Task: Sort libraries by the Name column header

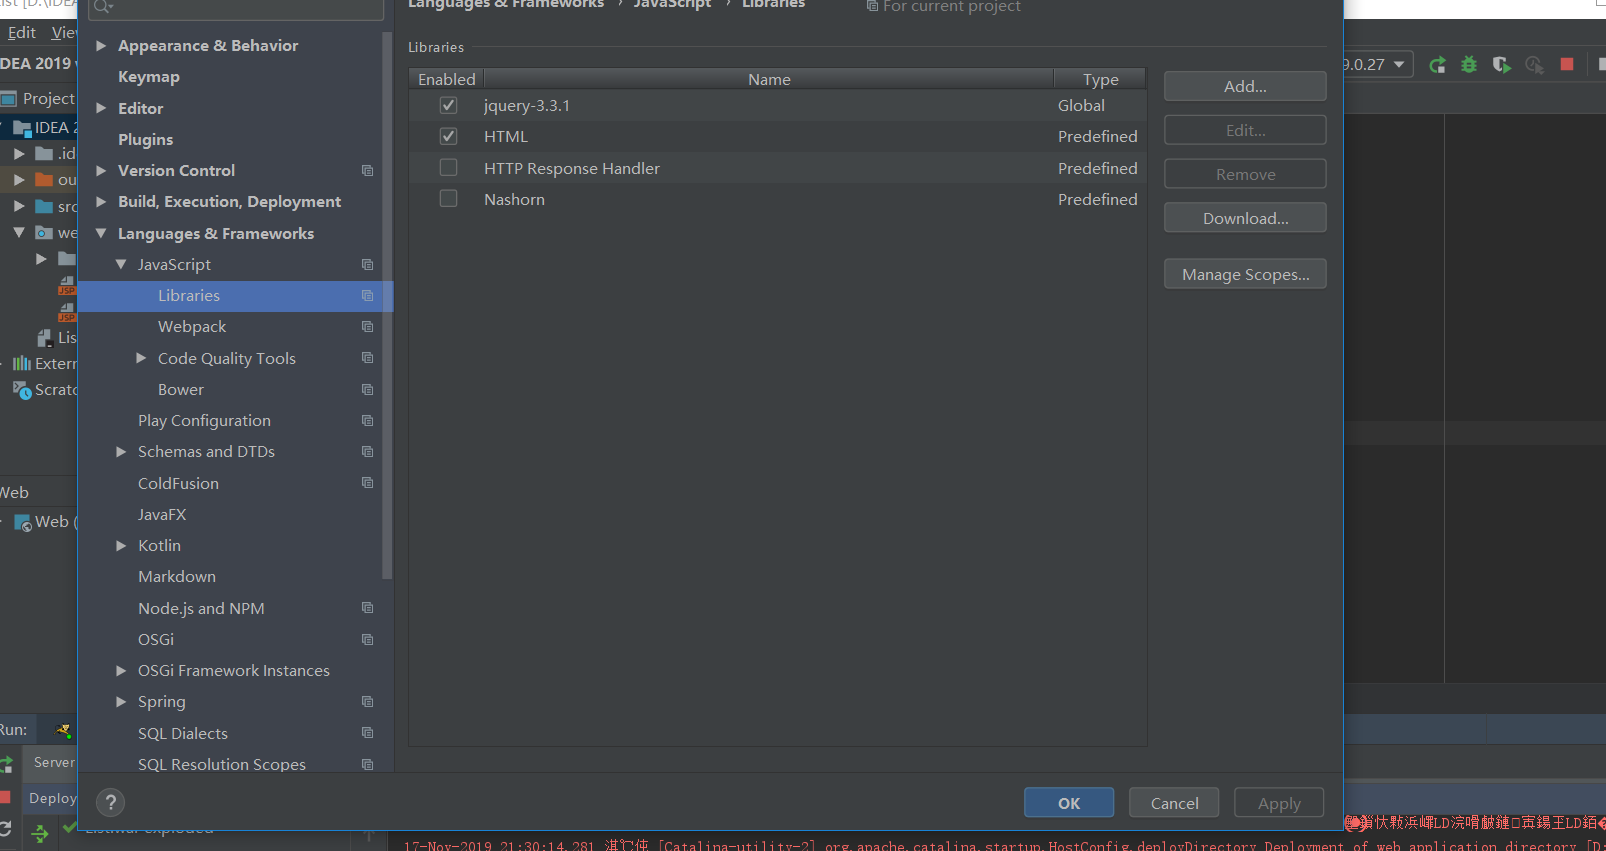Action: click(x=769, y=79)
